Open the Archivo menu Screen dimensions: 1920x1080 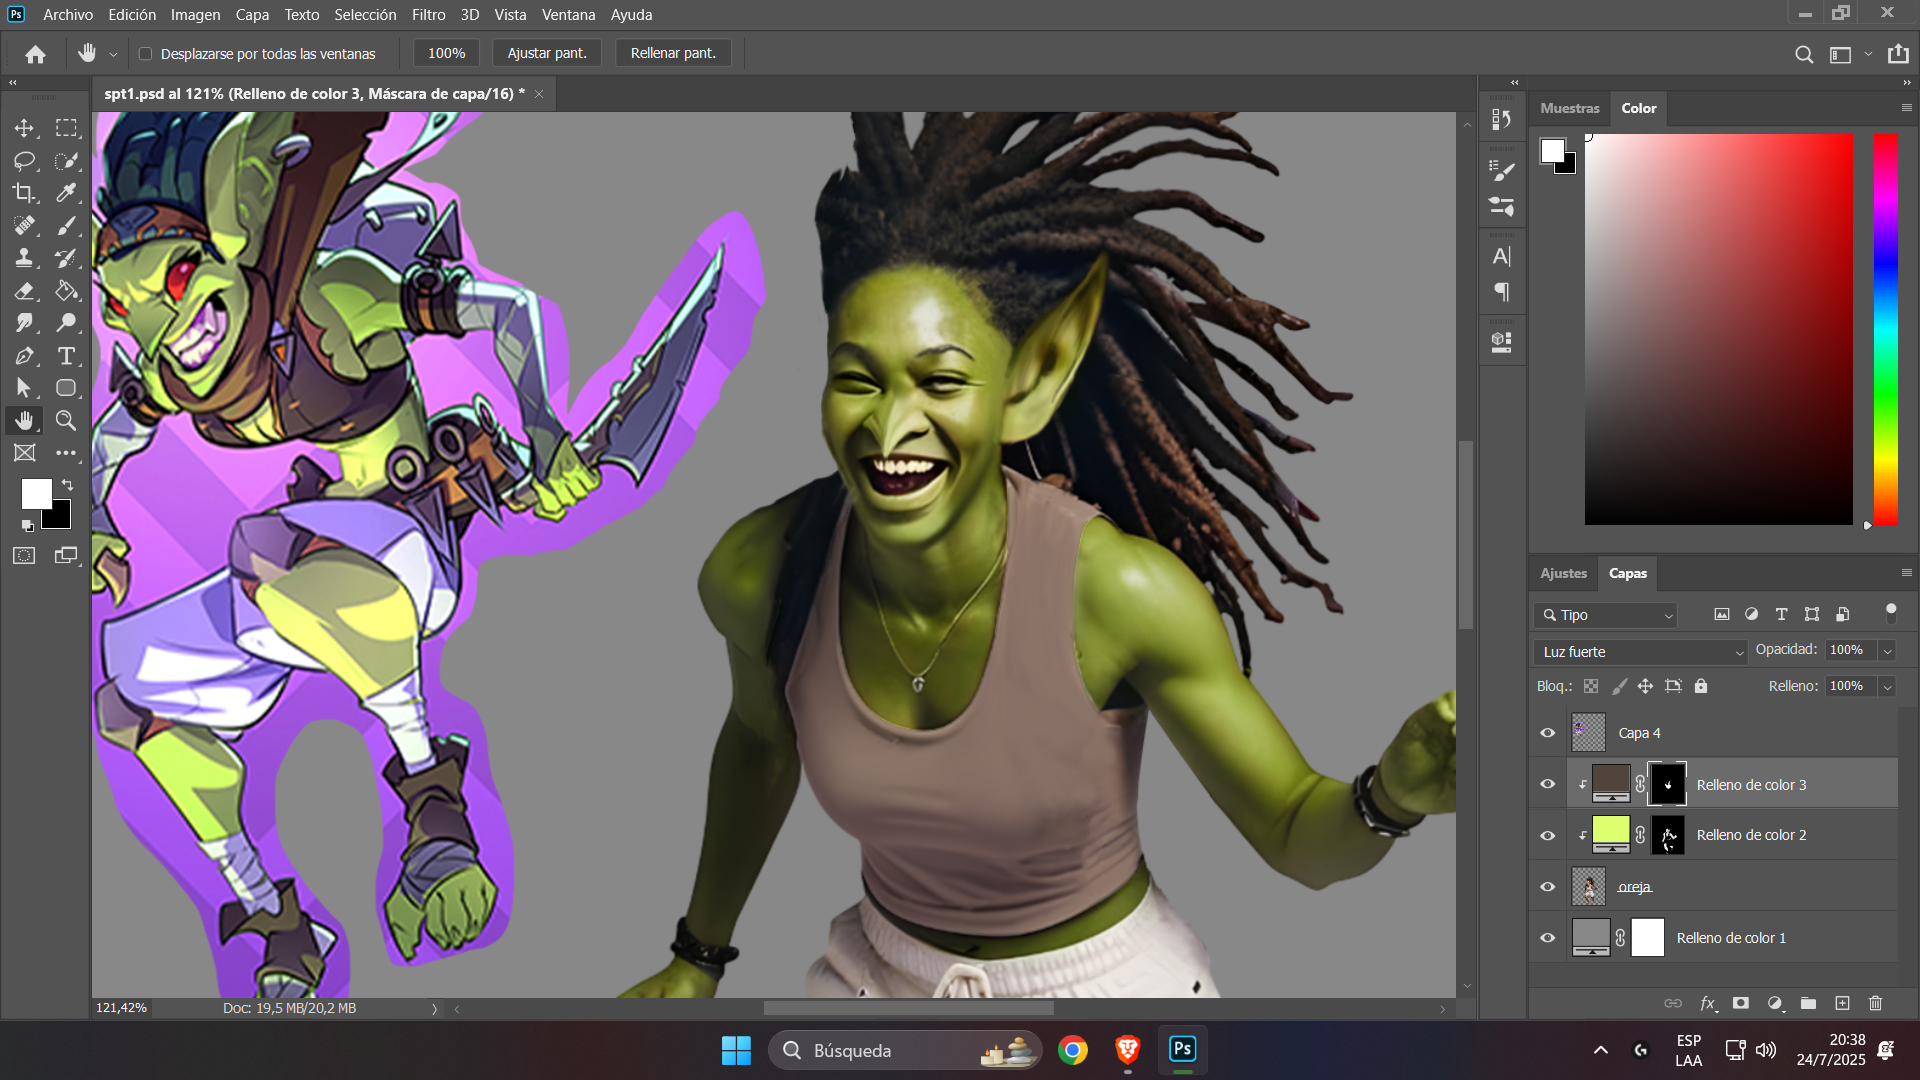tap(68, 15)
